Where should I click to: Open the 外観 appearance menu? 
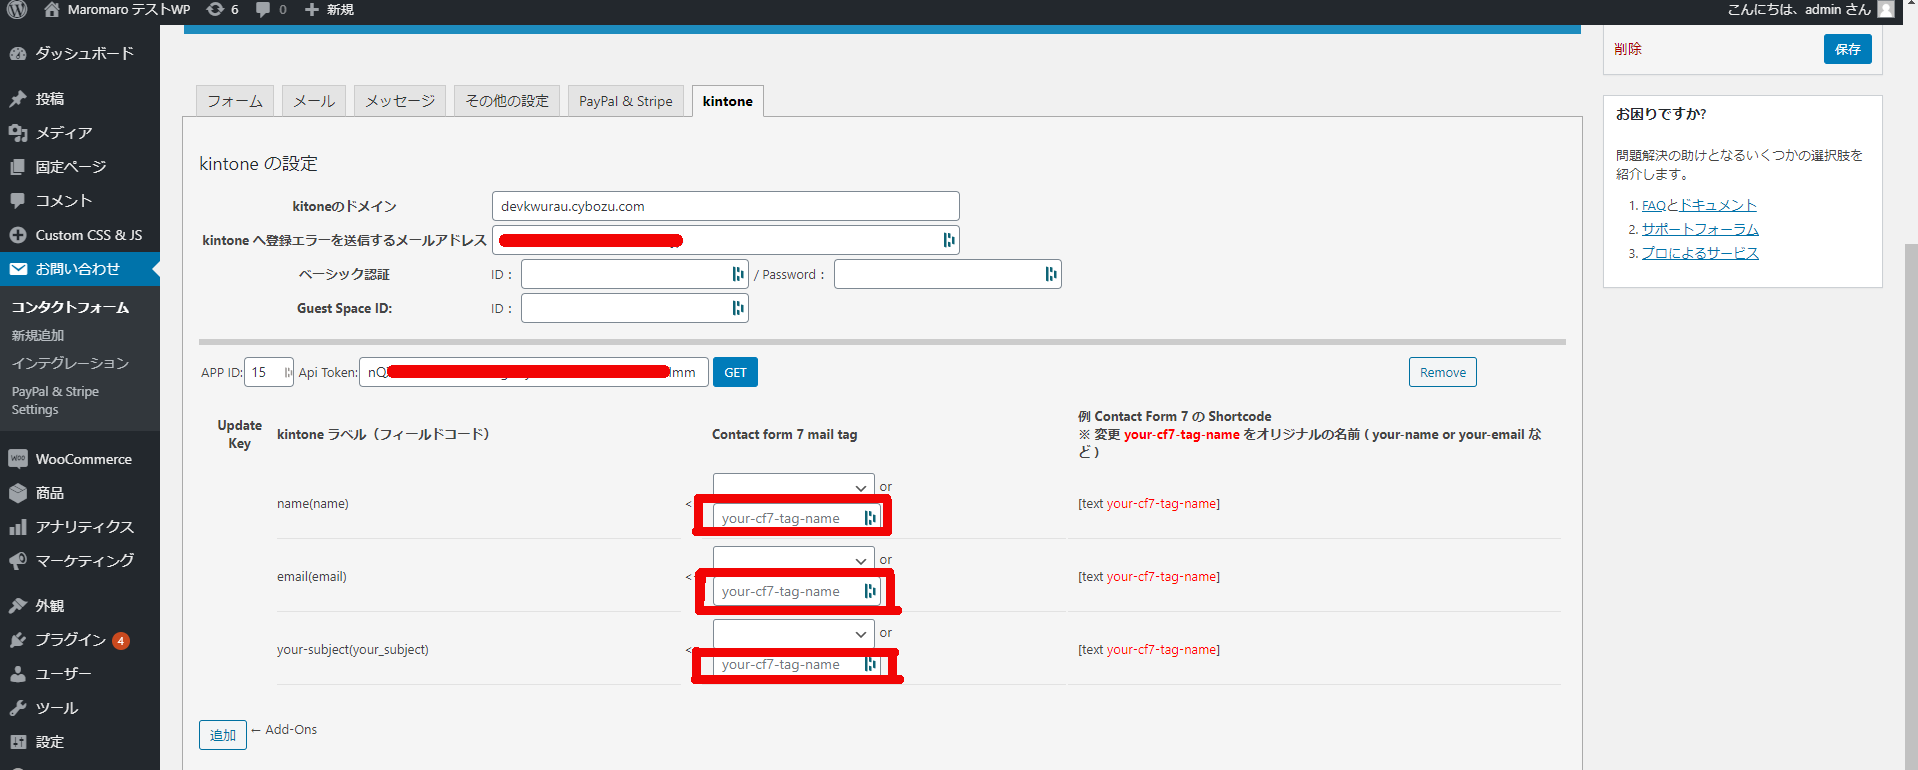(x=80, y=606)
